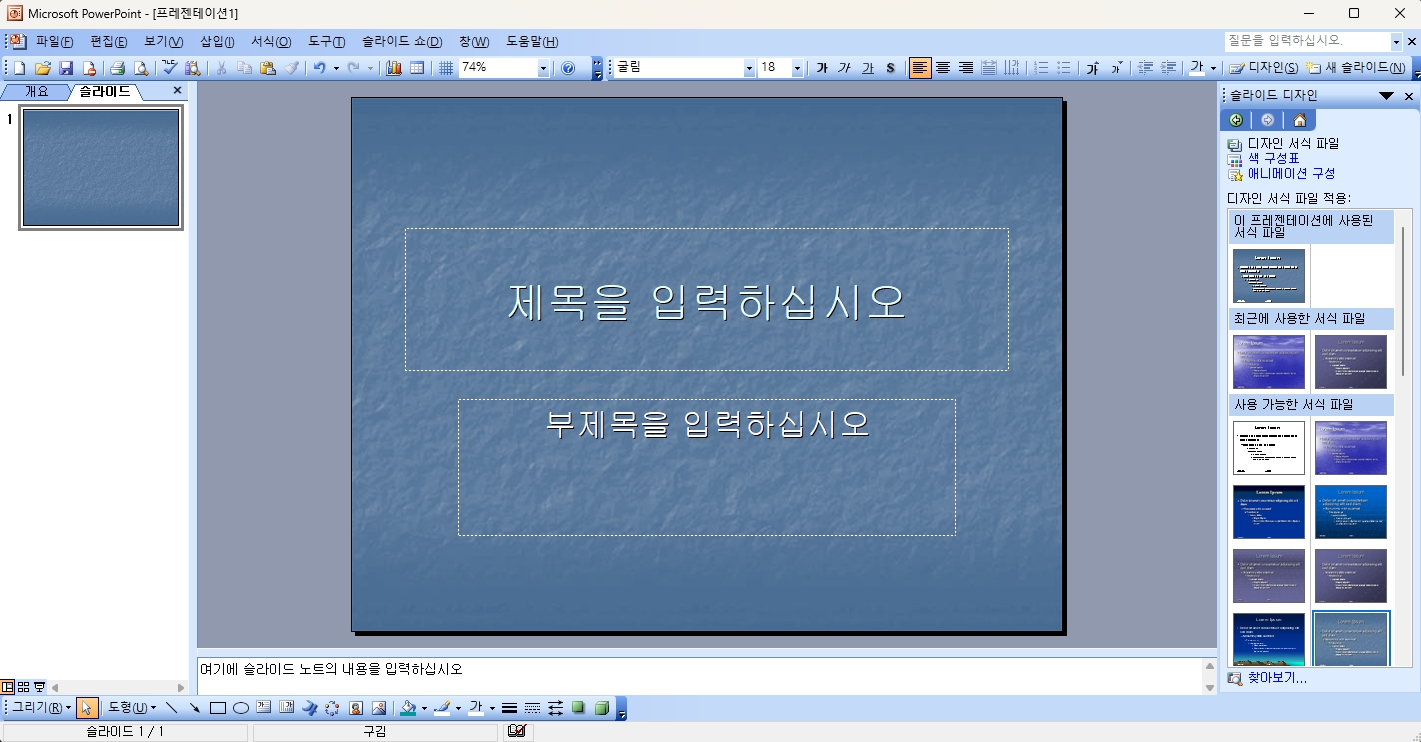
Task: Toggle the show grid button
Action: [x=446, y=68]
